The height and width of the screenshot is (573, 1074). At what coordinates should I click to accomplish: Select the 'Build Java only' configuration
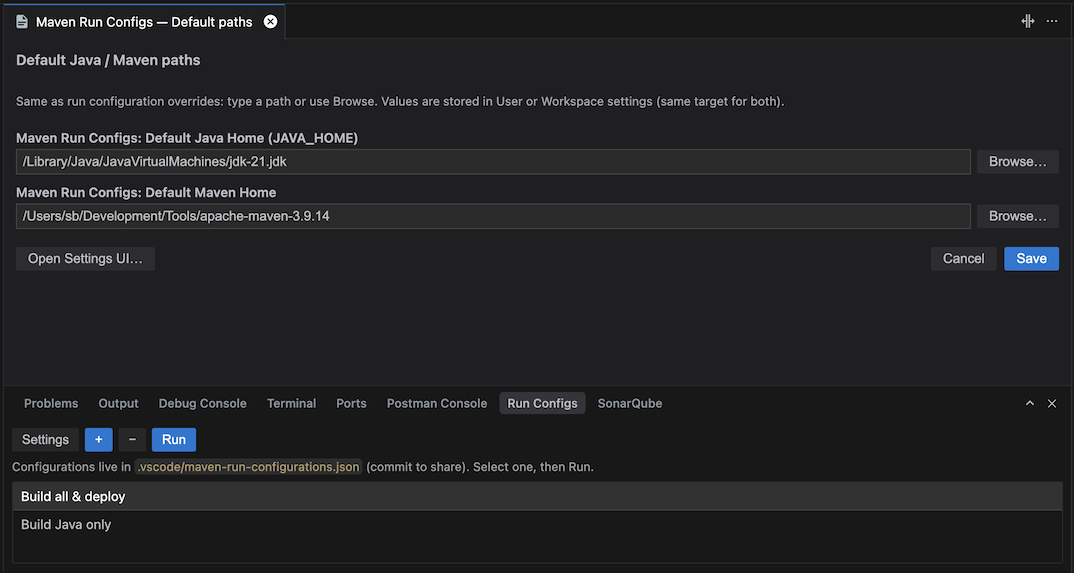[537, 525]
